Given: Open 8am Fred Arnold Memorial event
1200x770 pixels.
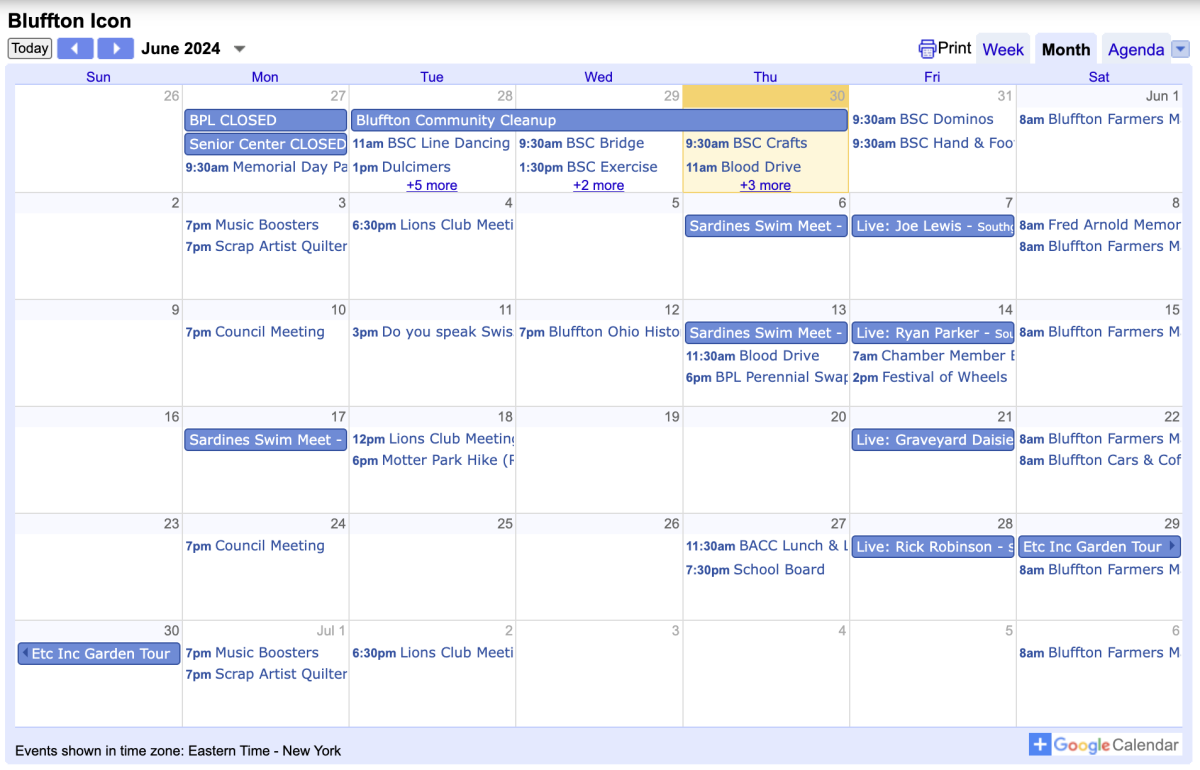Looking at the screenshot, I should point(1099,225).
